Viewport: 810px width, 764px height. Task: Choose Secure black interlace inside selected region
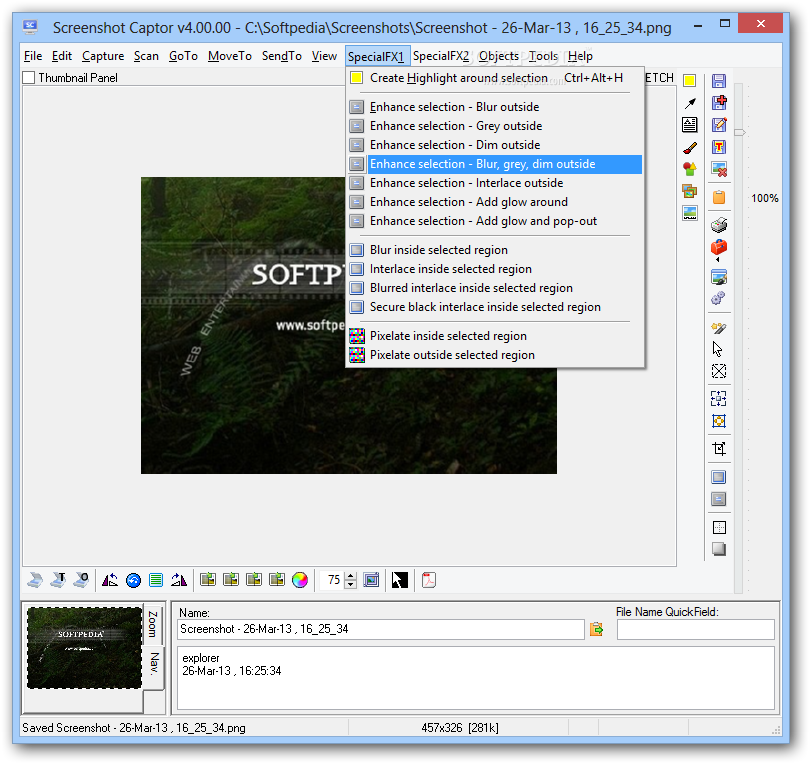click(x=494, y=307)
